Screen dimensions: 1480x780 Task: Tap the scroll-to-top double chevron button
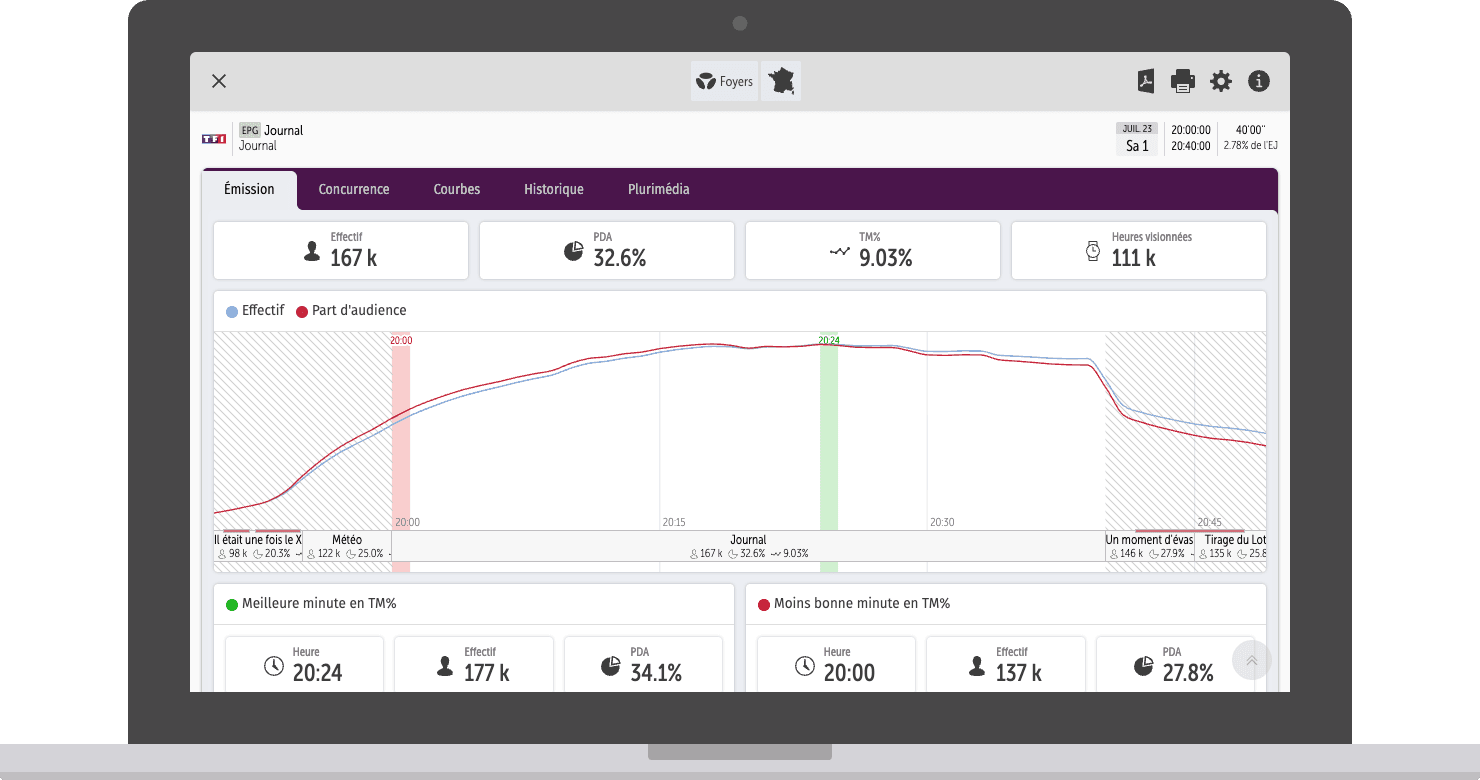[1251, 661]
